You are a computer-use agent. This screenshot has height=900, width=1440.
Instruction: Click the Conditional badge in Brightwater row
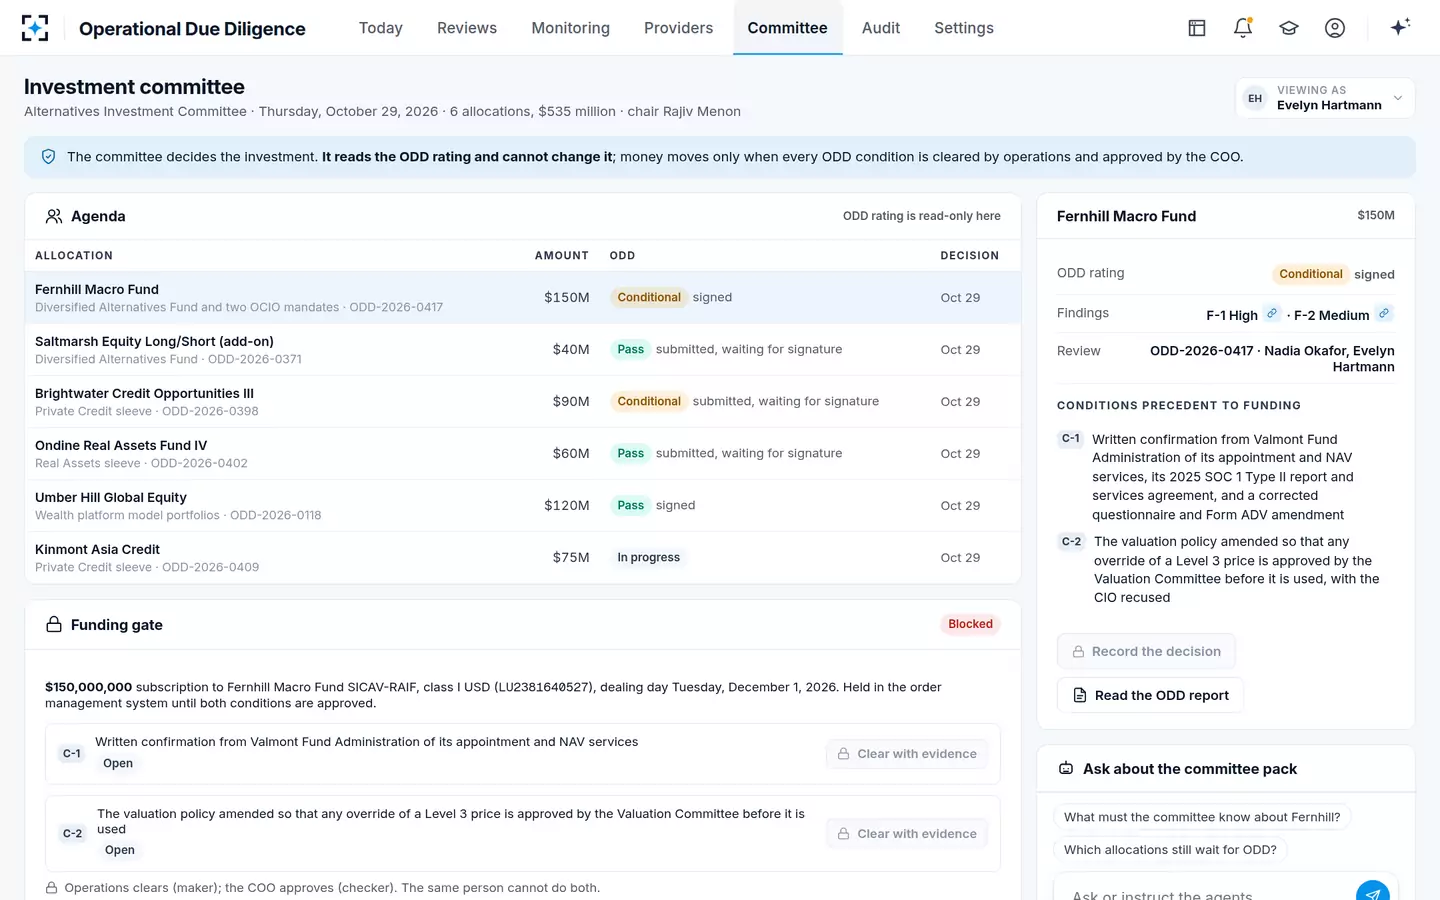[649, 402]
